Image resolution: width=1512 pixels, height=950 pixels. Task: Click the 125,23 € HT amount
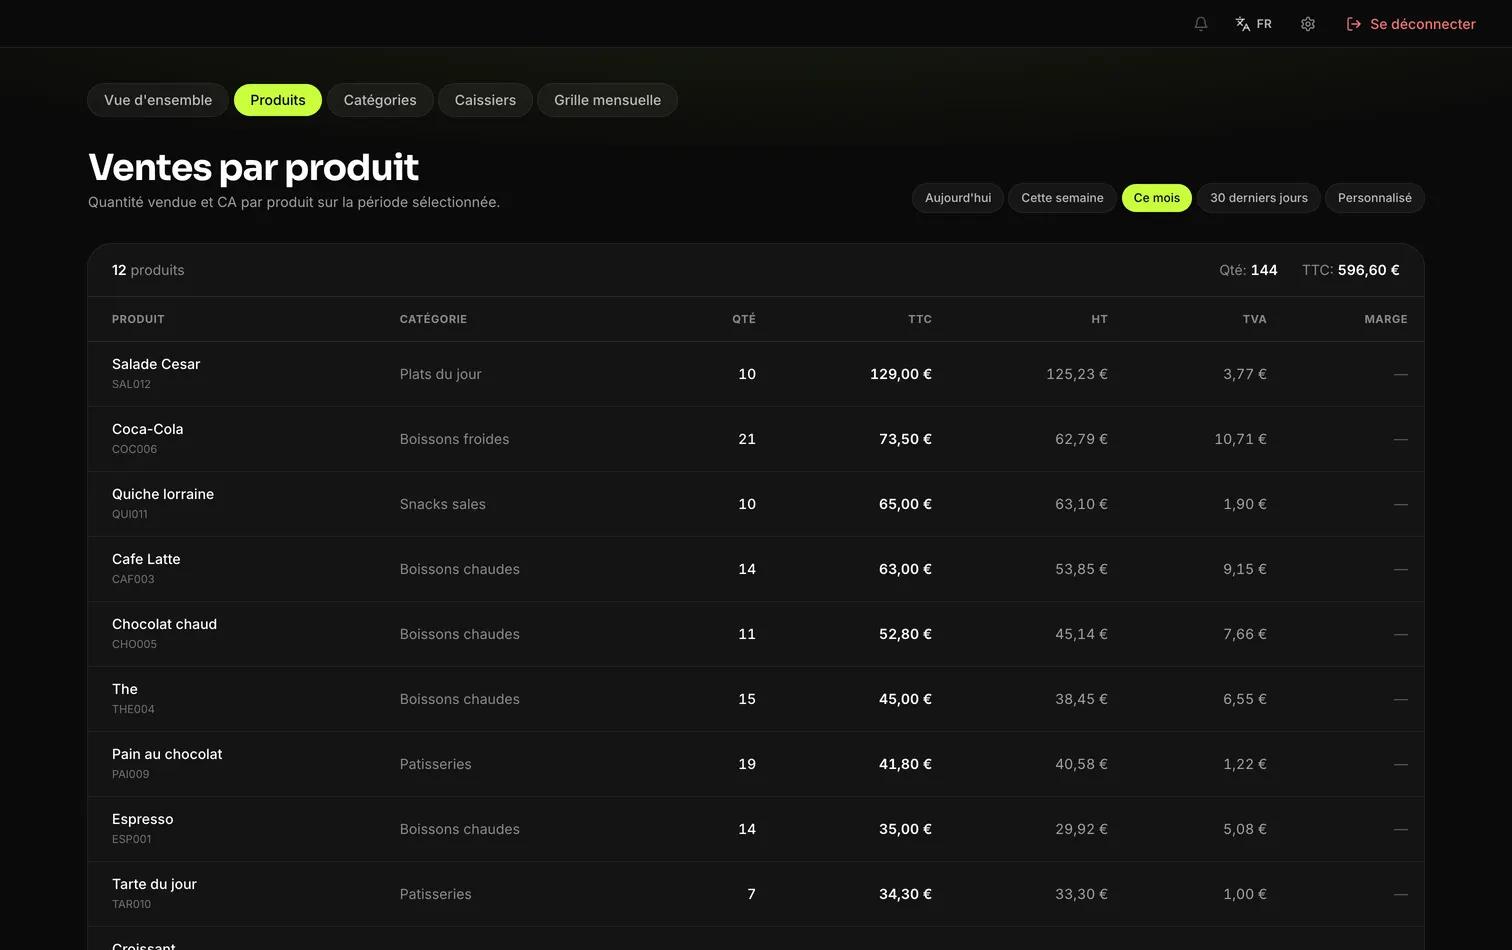1077,374
